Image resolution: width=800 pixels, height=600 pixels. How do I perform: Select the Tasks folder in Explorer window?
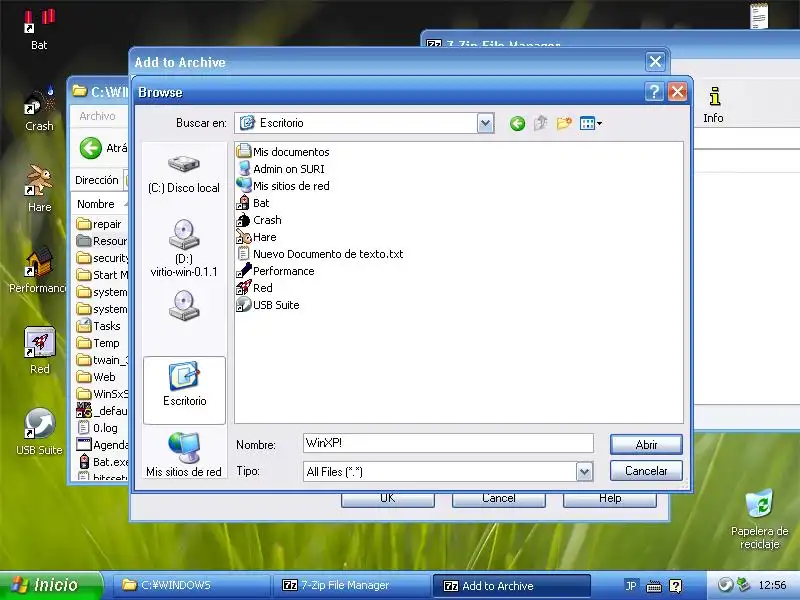[x=99, y=326]
